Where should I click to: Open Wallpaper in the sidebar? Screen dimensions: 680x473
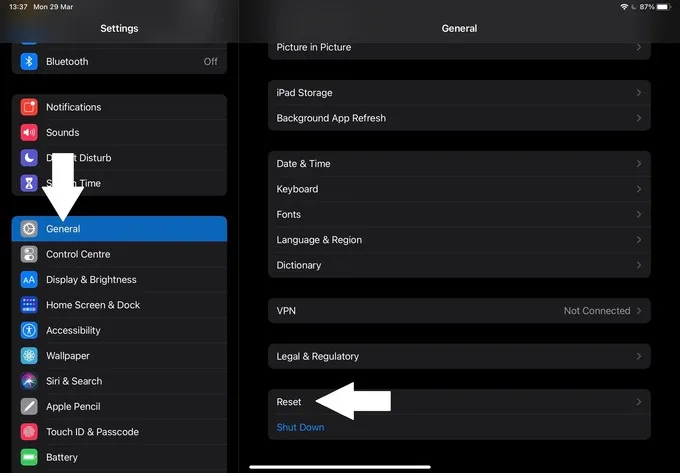coord(119,356)
